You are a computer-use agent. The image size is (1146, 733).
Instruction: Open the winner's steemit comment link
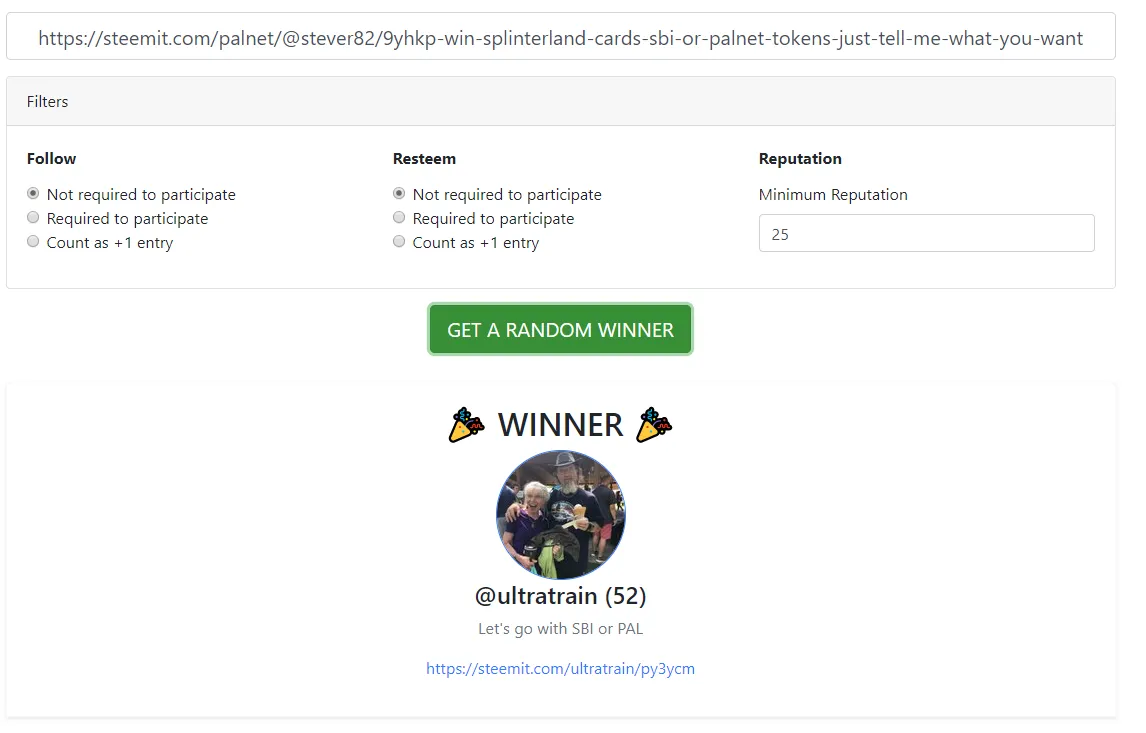click(x=561, y=668)
